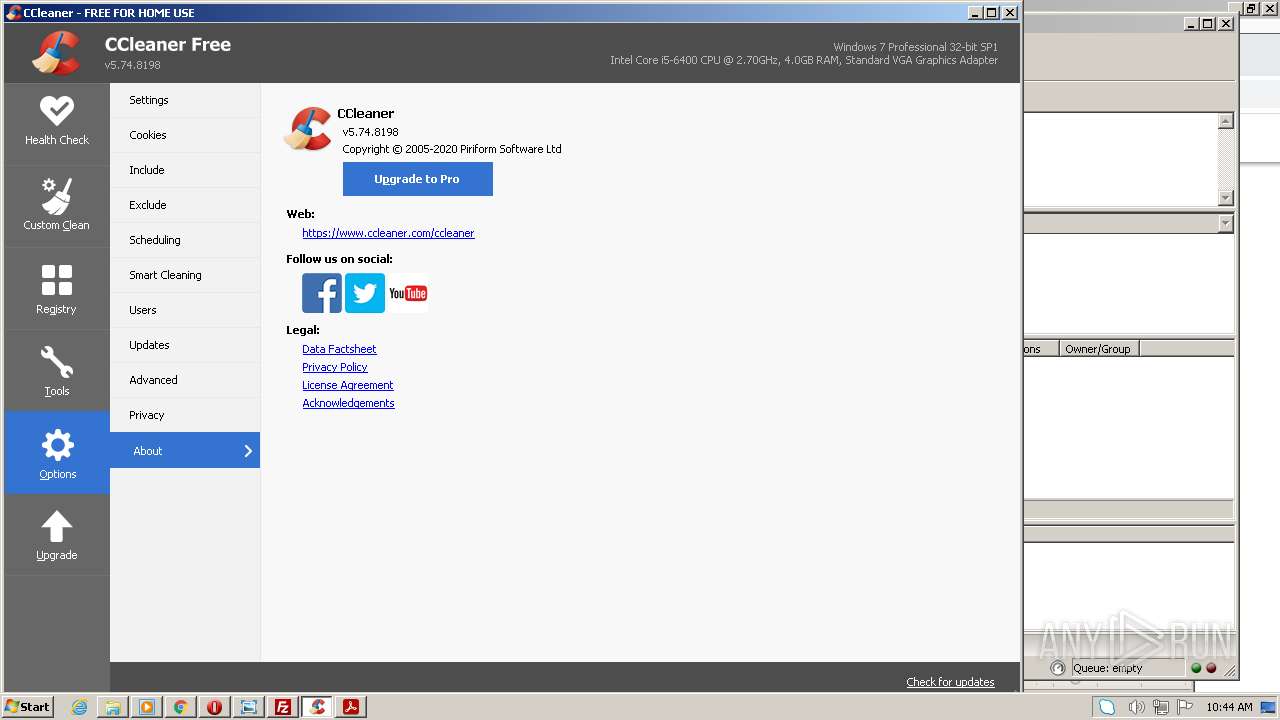Click the volume speaker tray icon

1136,707
